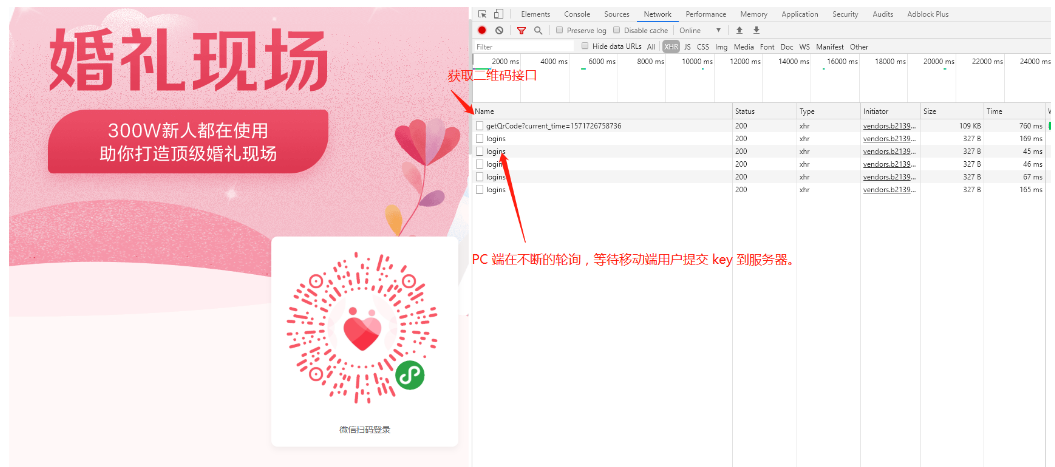This screenshot has height=467, width=1055.
Task: Open the Performance tab
Action: [706, 14]
